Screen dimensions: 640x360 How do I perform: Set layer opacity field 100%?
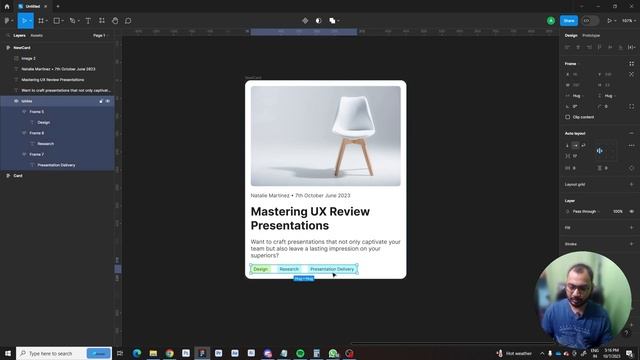coord(618,211)
